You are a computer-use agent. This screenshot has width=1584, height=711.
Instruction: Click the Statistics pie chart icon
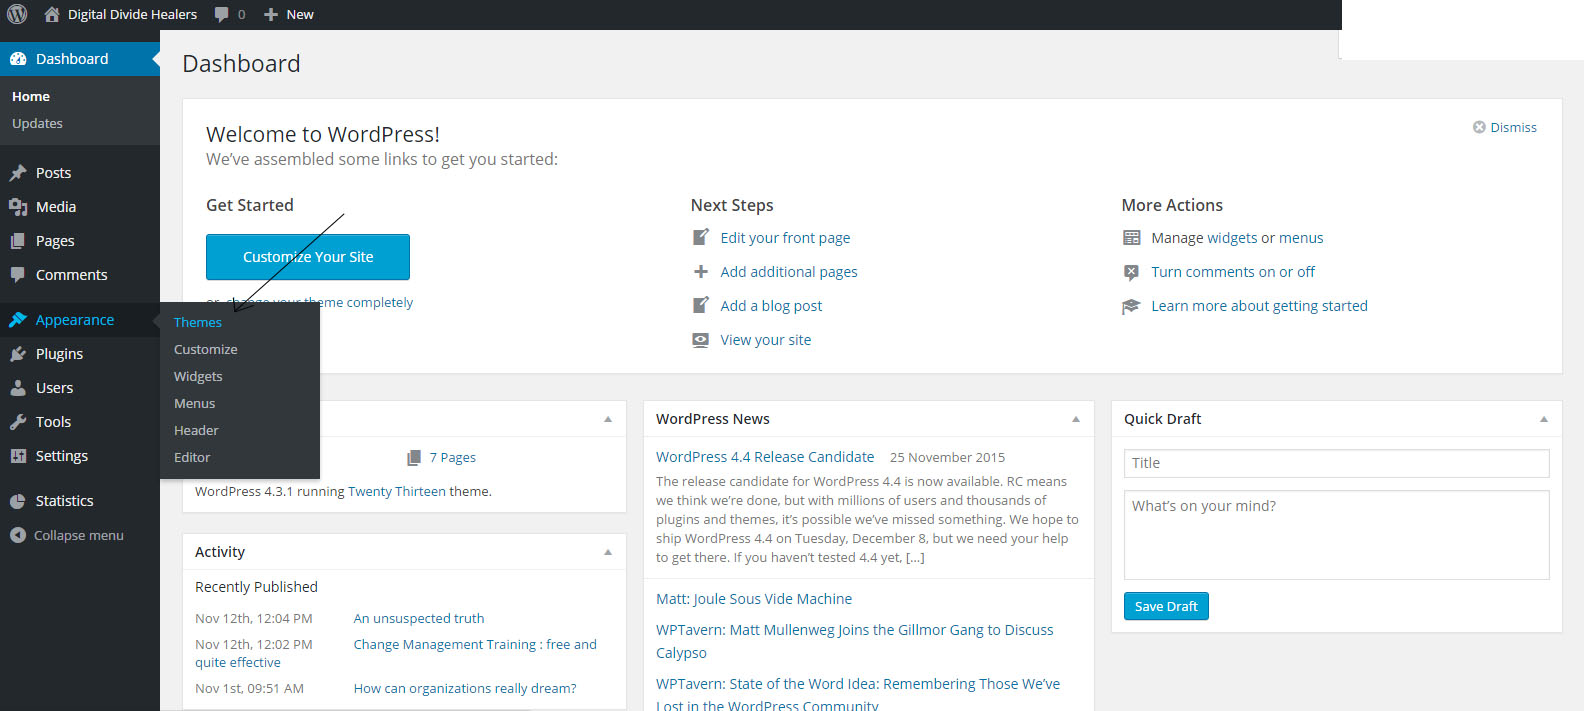pyautogui.click(x=18, y=501)
